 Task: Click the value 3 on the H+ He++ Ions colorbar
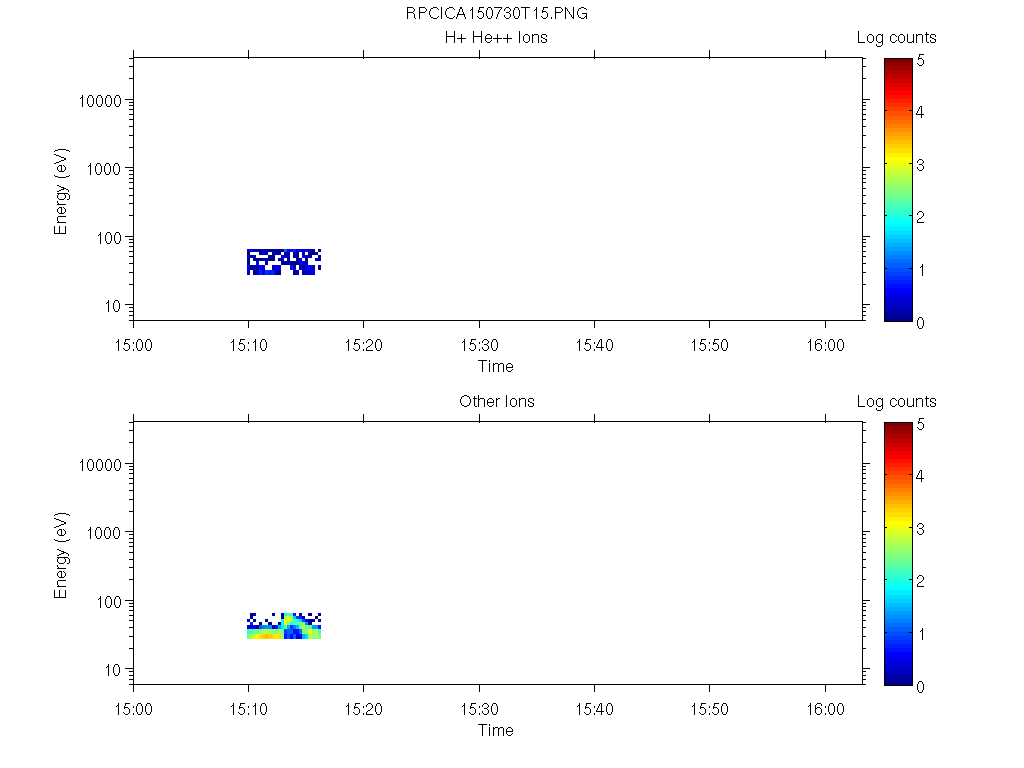point(920,165)
